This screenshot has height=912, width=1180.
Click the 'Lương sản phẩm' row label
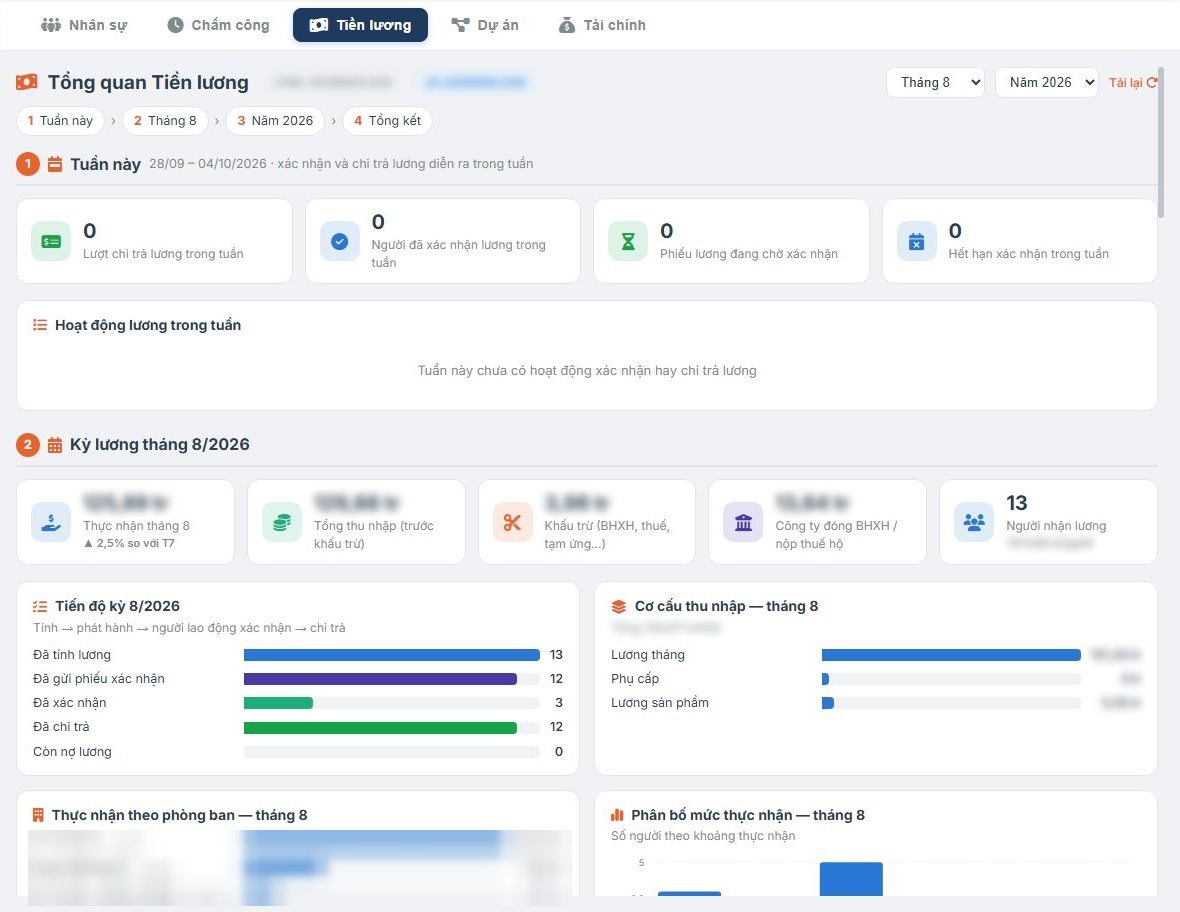[x=660, y=703]
